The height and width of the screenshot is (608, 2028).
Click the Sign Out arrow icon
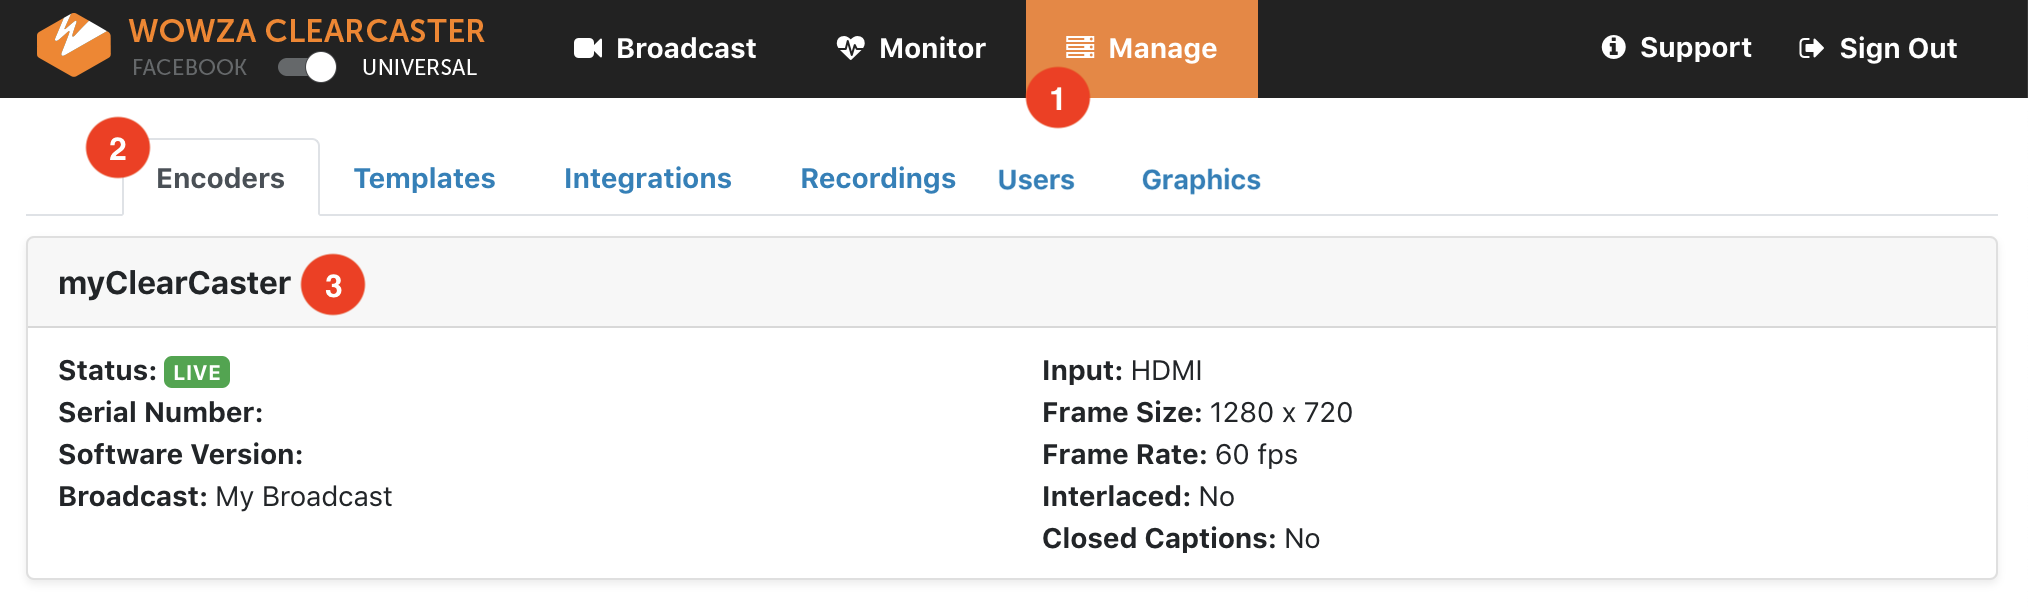tap(1811, 48)
